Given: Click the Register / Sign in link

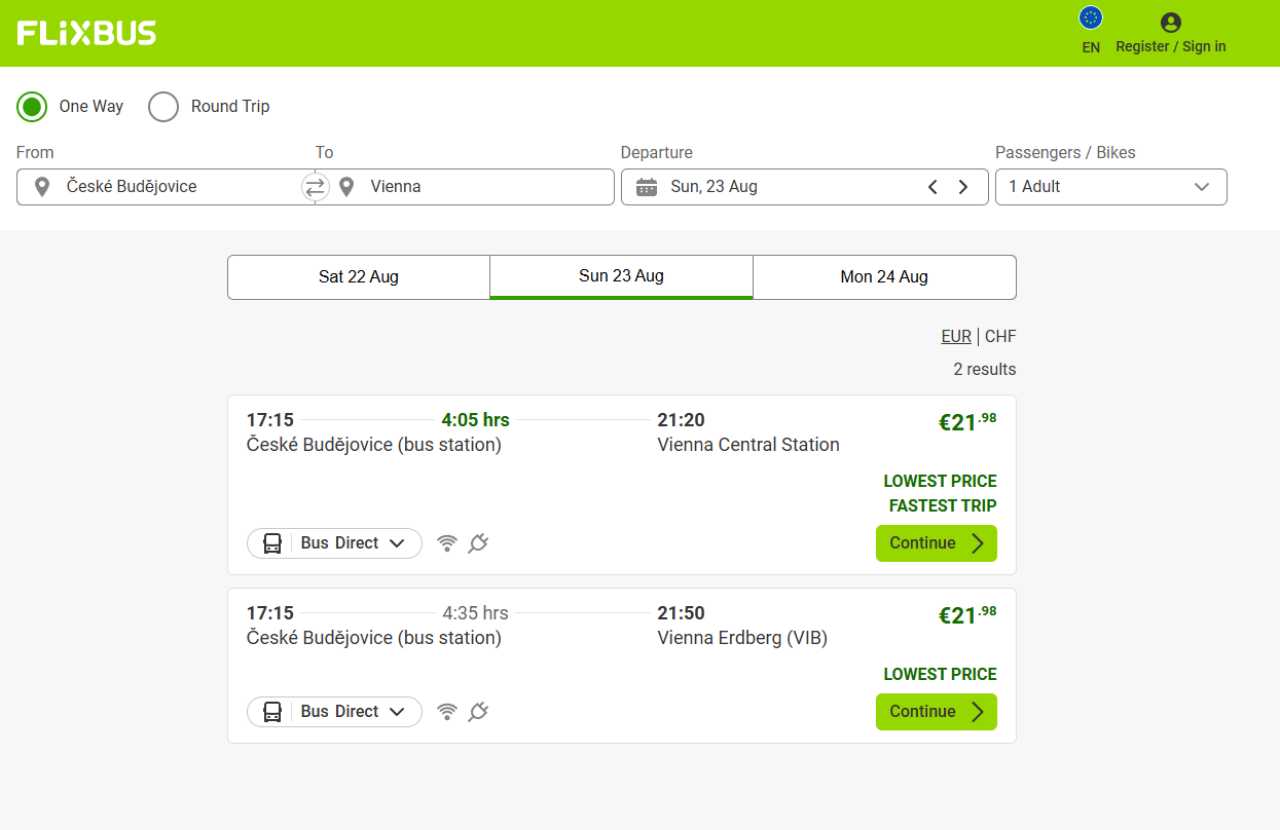Looking at the screenshot, I should pyautogui.click(x=1171, y=47).
